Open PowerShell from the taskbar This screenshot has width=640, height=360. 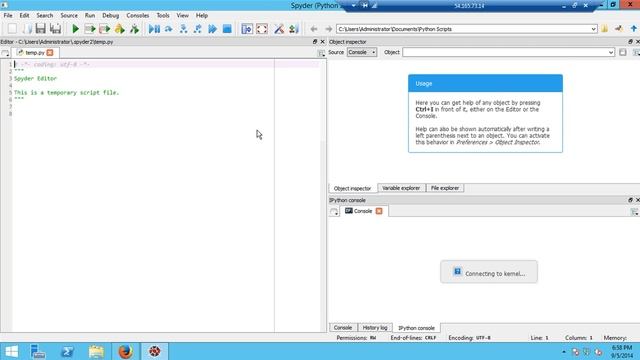coord(67,351)
